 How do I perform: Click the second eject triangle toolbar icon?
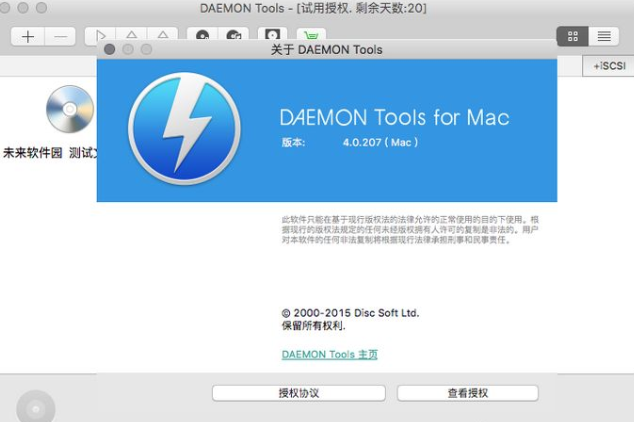[163, 35]
